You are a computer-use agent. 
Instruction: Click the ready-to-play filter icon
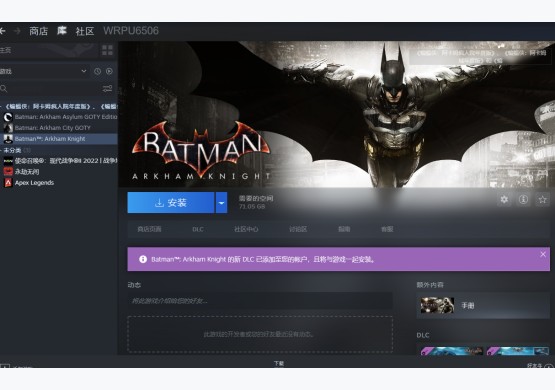(x=109, y=71)
